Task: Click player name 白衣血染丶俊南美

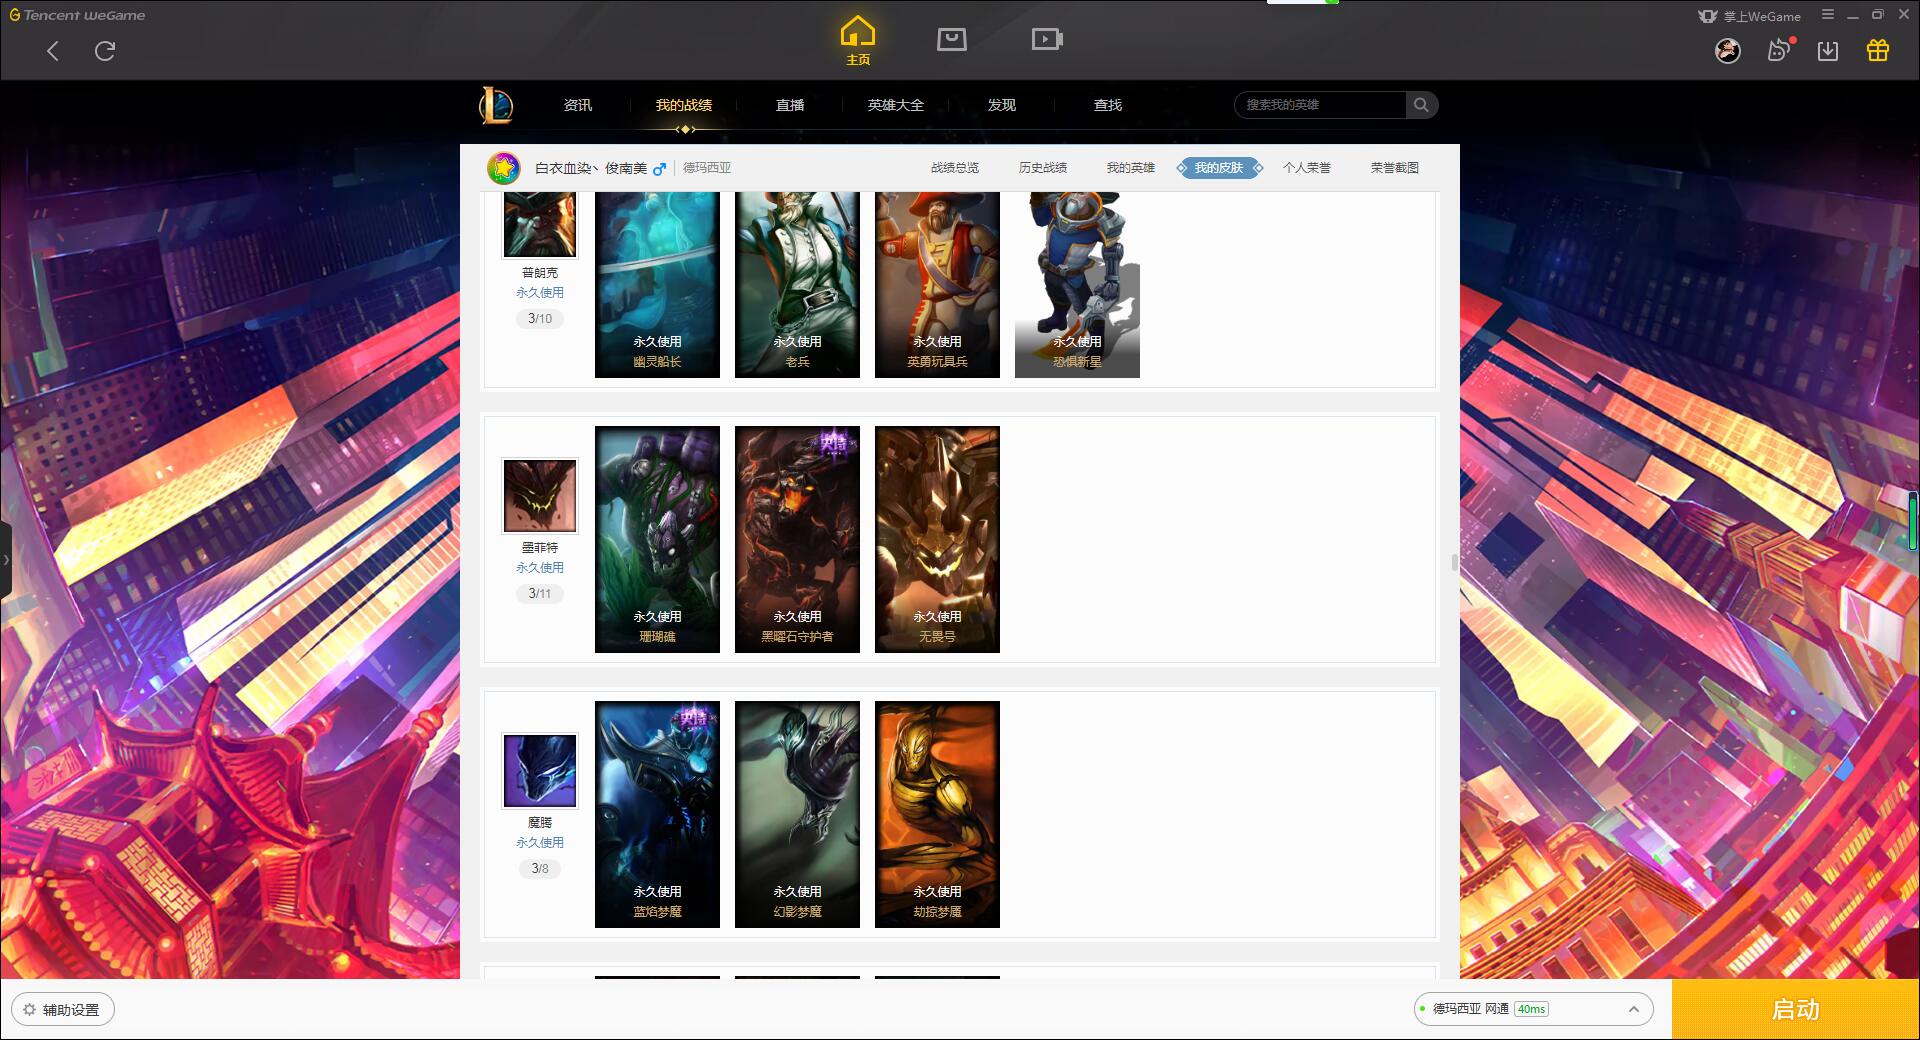Action: pos(591,168)
